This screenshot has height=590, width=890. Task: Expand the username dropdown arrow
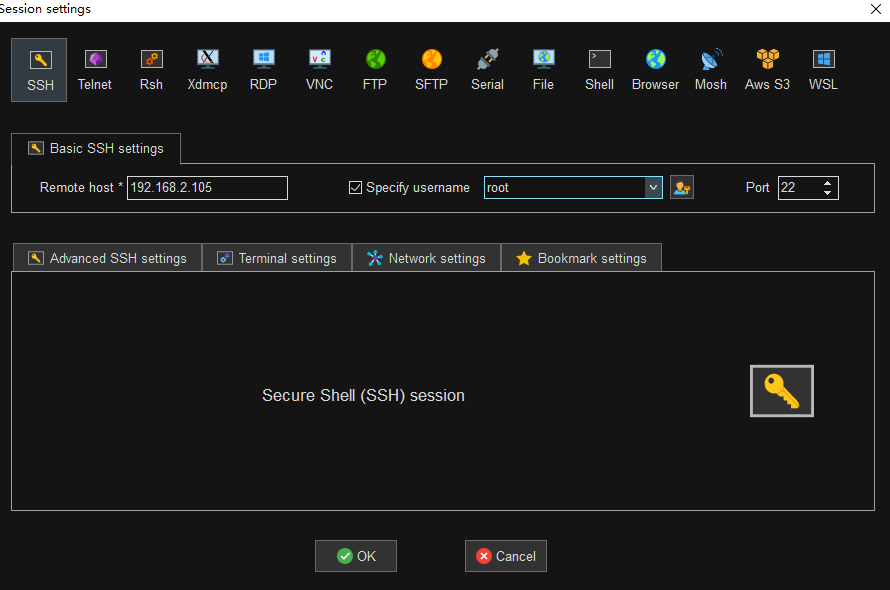653,187
